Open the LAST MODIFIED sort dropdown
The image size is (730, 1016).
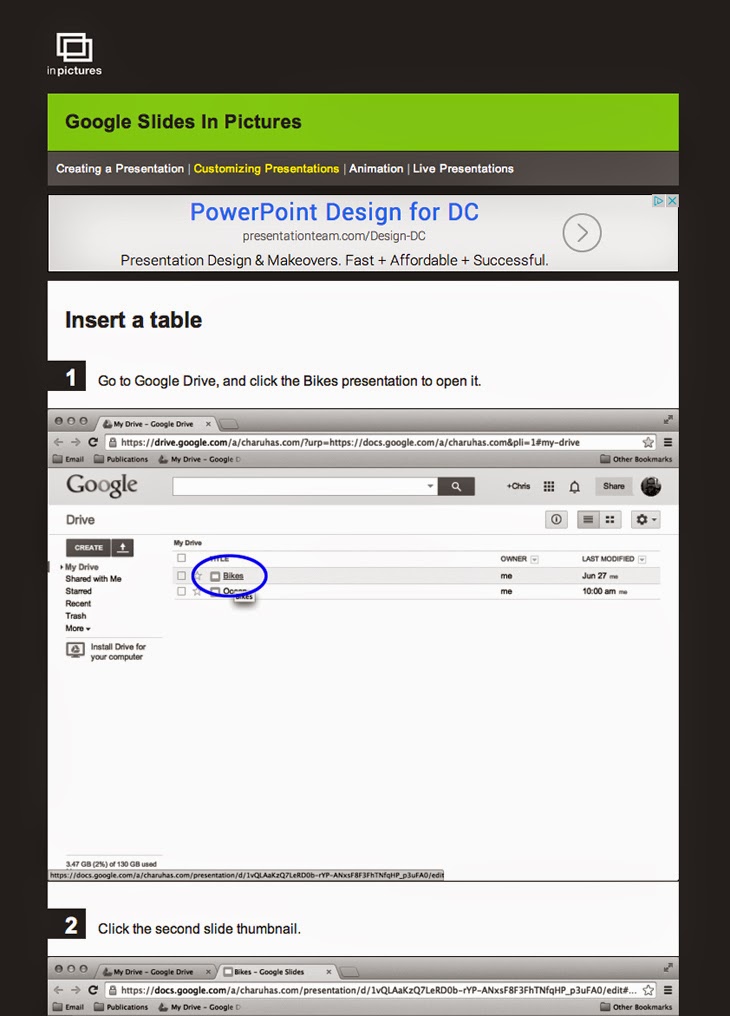[x=642, y=559]
